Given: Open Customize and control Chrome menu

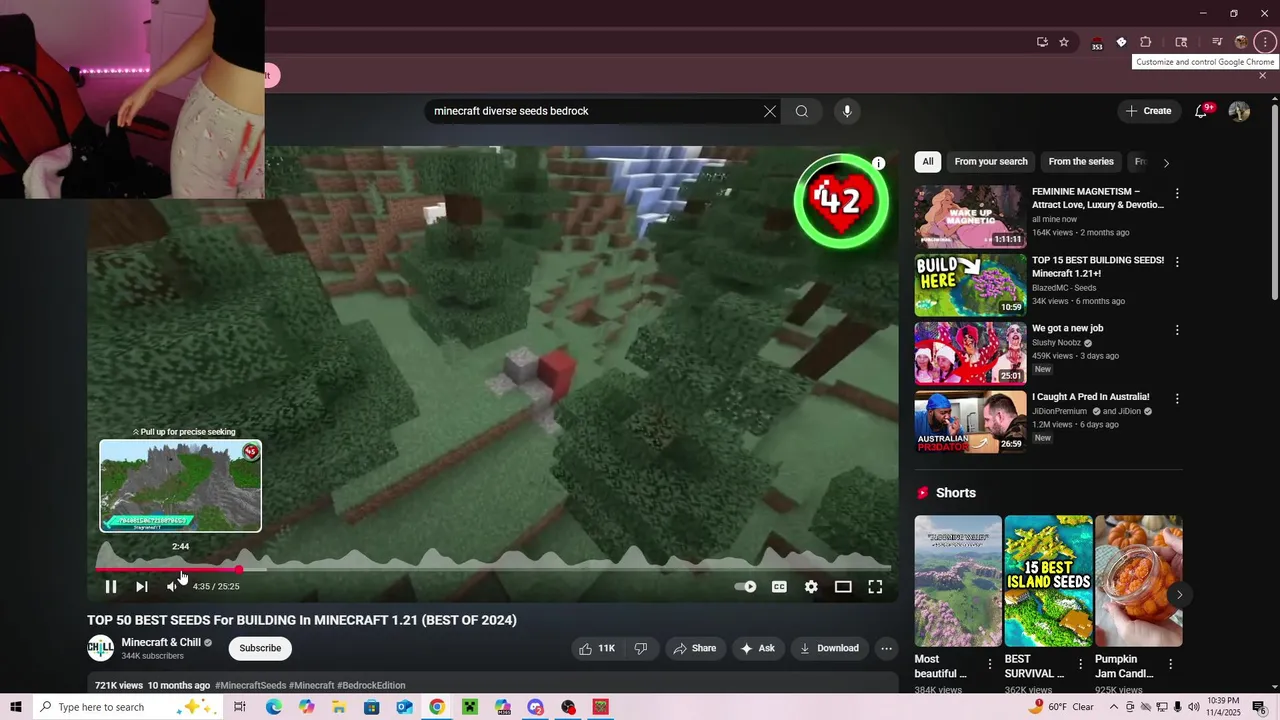Looking at the screenshot, I should tap(1265, 42).
